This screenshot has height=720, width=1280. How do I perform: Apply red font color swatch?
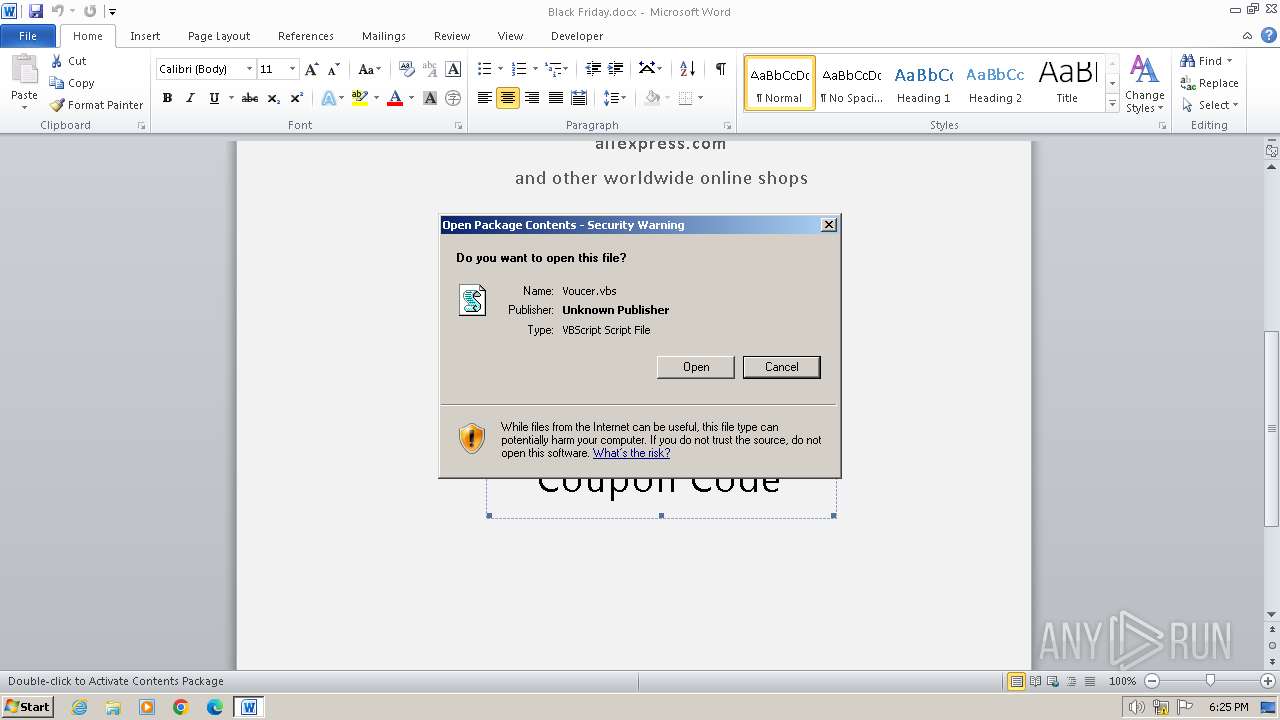[395, 98]
